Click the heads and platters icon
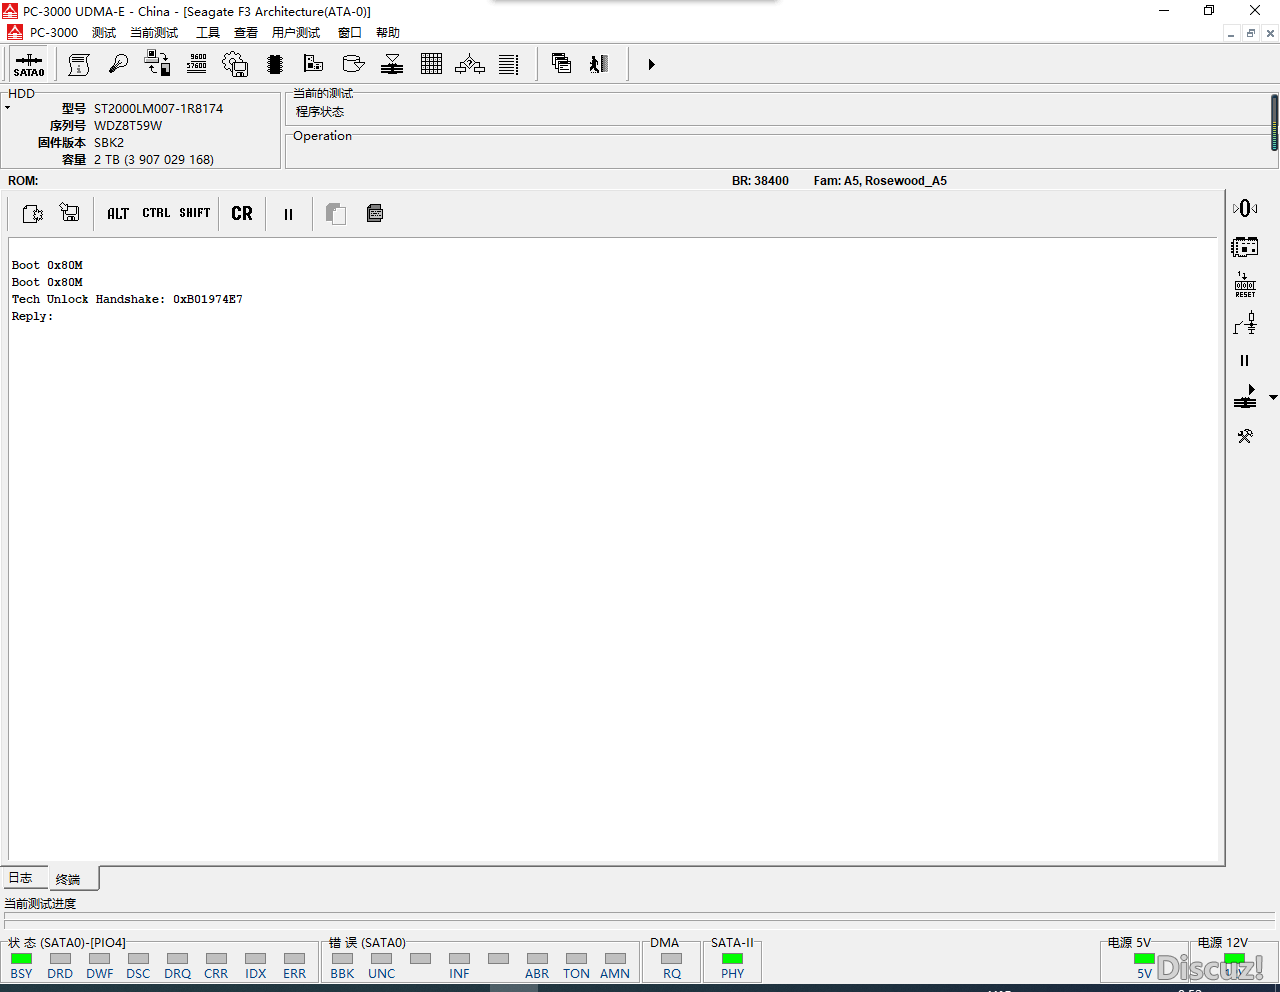Viewport: 1280px width, 992px height. pyautogui.click(x=392, y=64)
